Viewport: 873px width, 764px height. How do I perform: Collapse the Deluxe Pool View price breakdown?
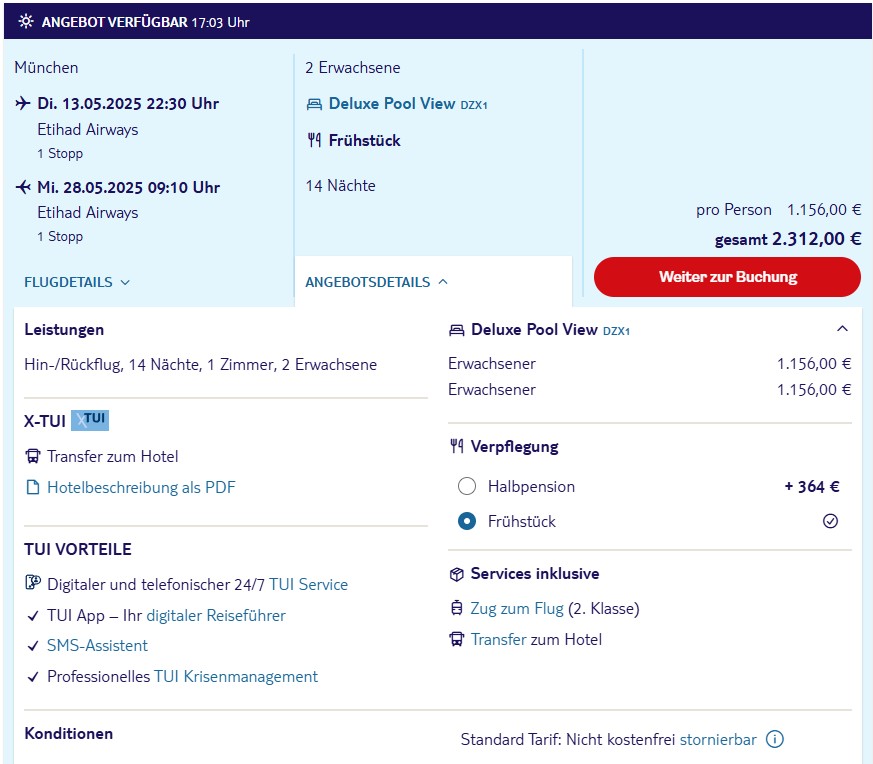coord(842,329)
